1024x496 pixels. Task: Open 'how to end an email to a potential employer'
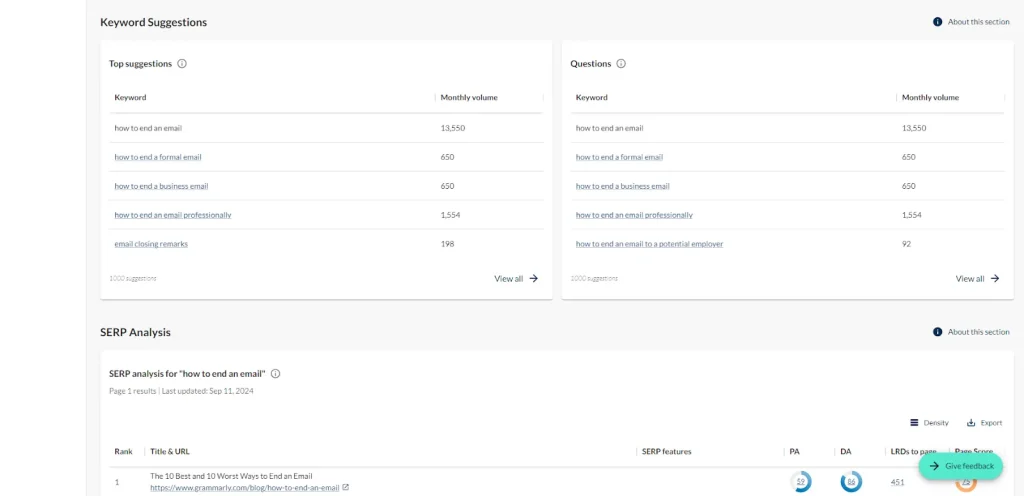(649, 244)
